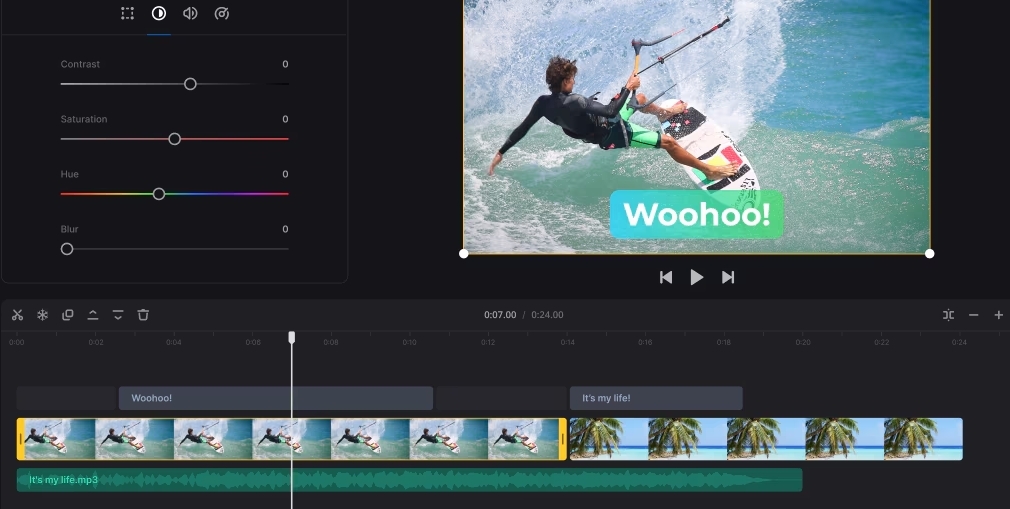Skip to previous clip button
This screenshot has width=1010, height=509.
click(x=666, y=278)
